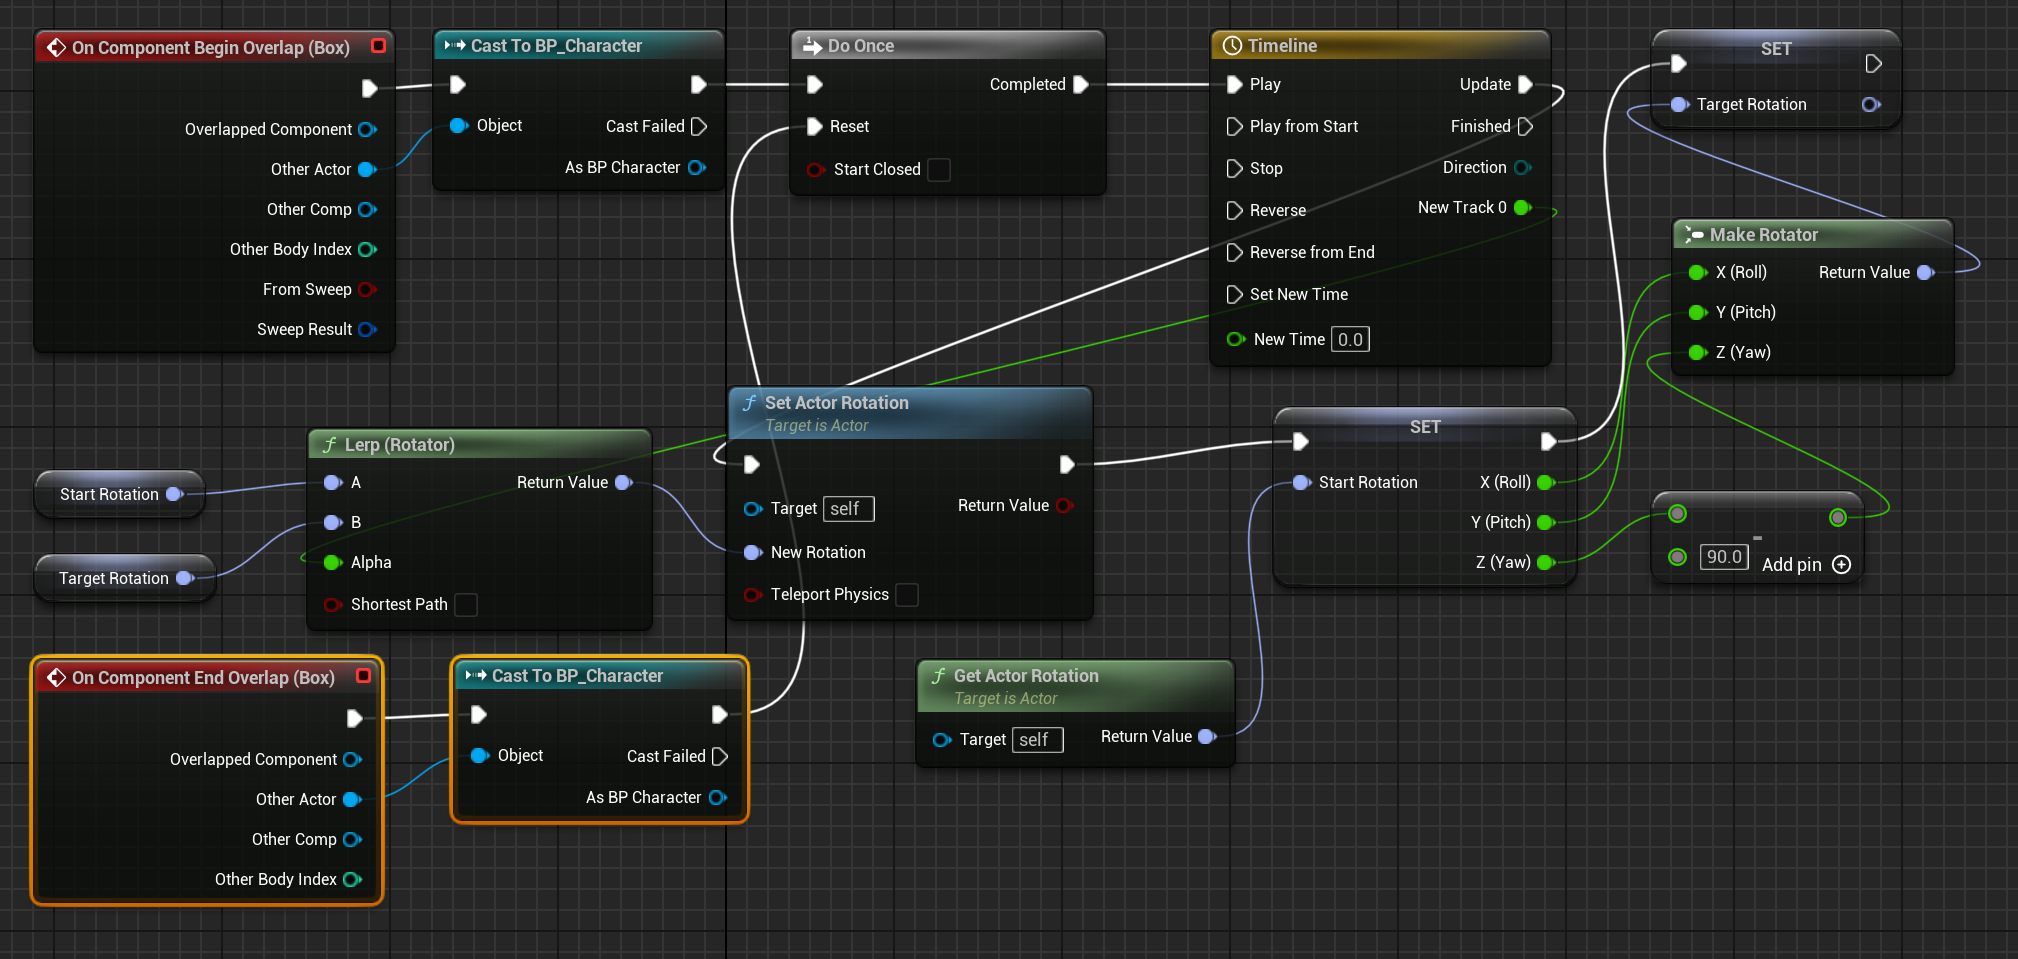Click the End Overlap event delegate pin
Image resolution: width=2018 pixels, height=959 pixels.
click(x=363, y=676)
